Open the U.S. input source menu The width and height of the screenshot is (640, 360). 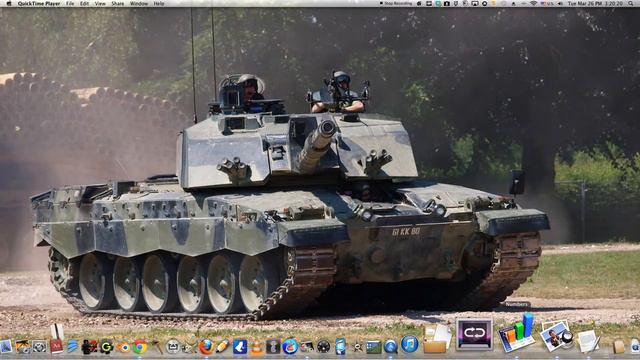pos(547,3)
